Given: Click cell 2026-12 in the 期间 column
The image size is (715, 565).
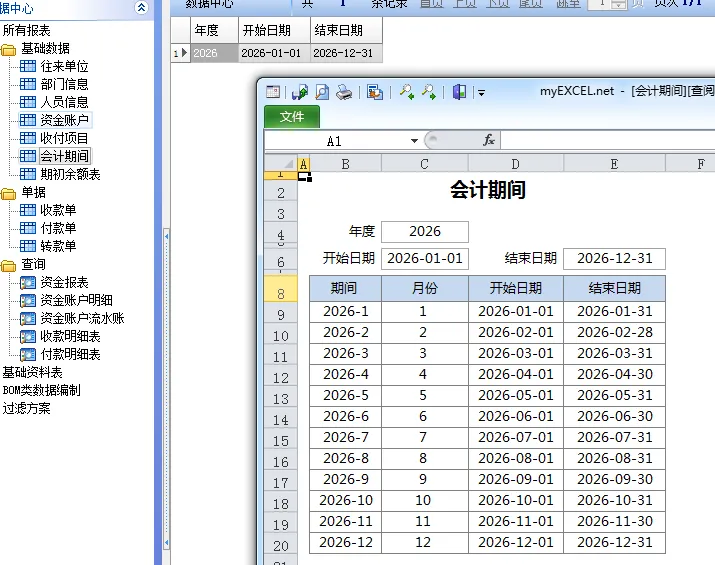Looking at the screenshot, I should pyautogui.click(x=345, y=542).
